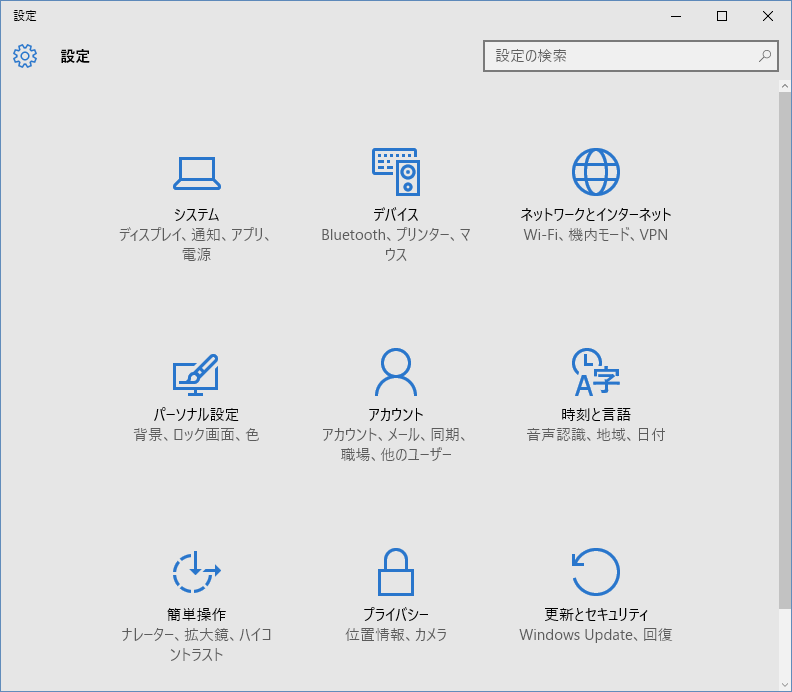Click the システム label text
Screen dimensions: 792x692
coord(196,215)
